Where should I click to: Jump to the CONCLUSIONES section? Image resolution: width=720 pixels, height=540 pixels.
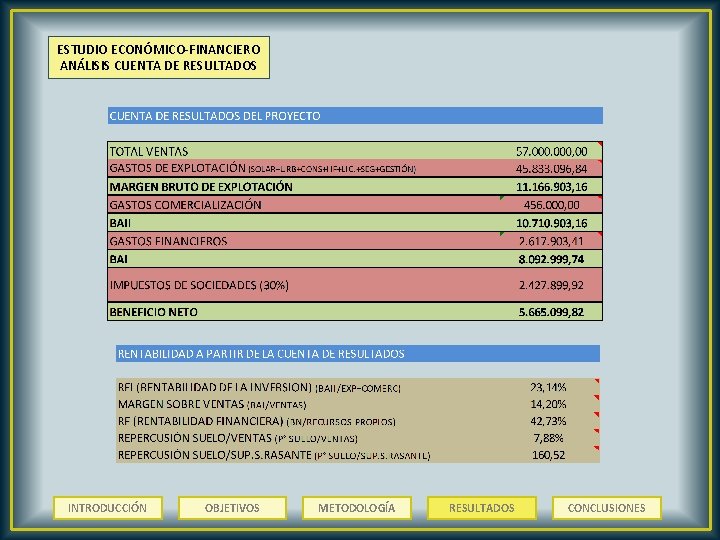pos(607,508)
